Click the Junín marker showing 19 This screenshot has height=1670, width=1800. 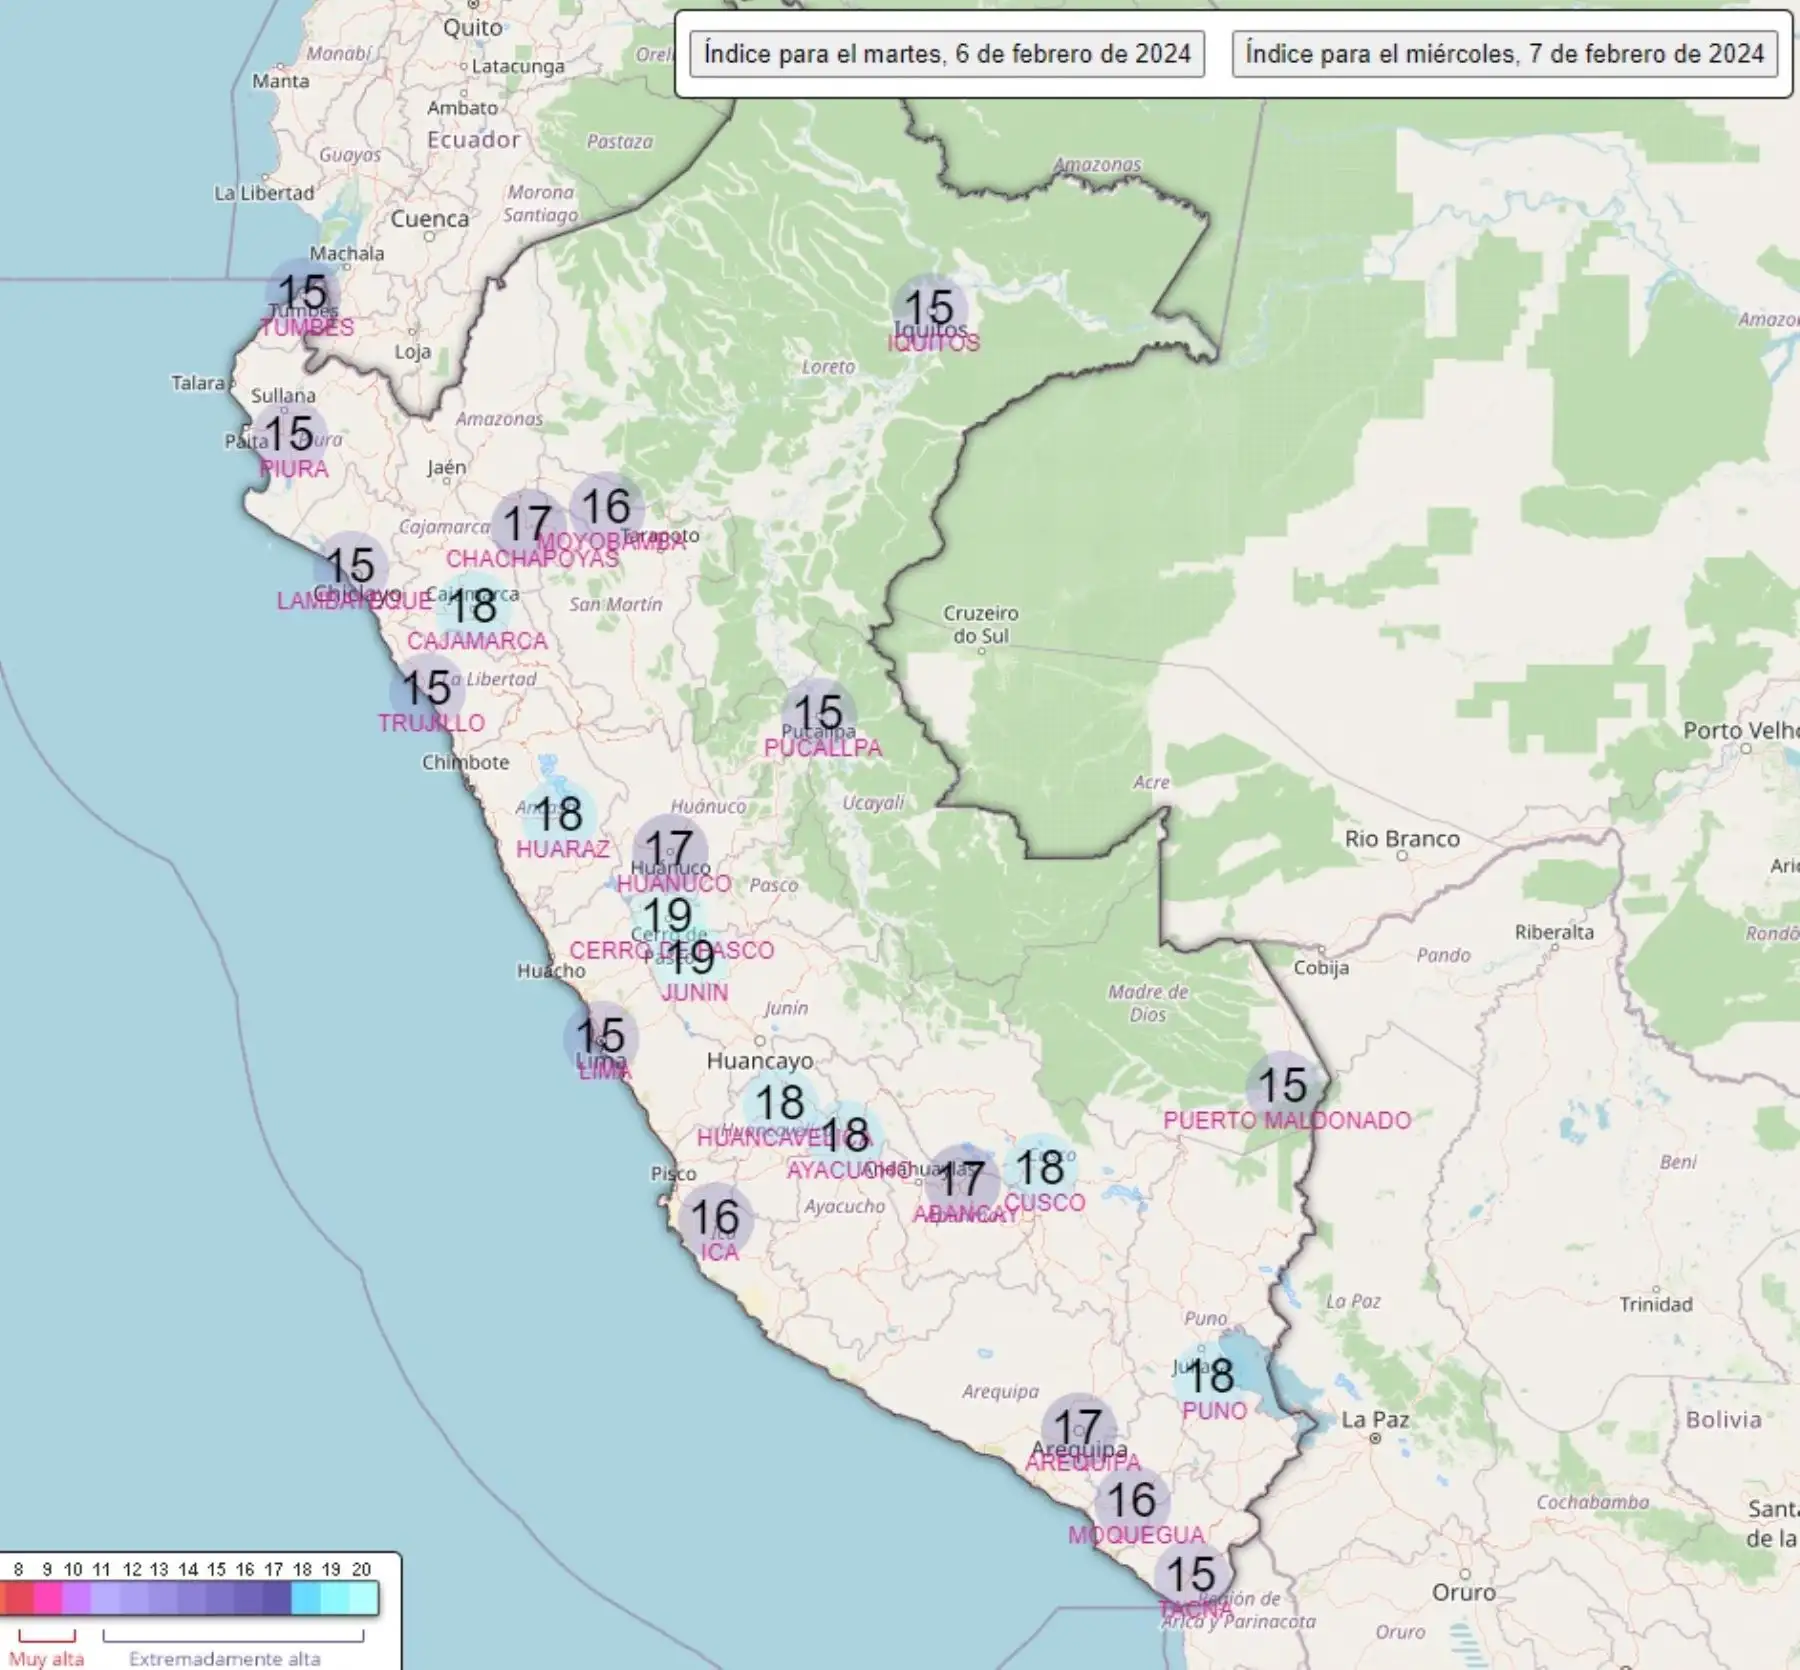[x=689, y=959]
